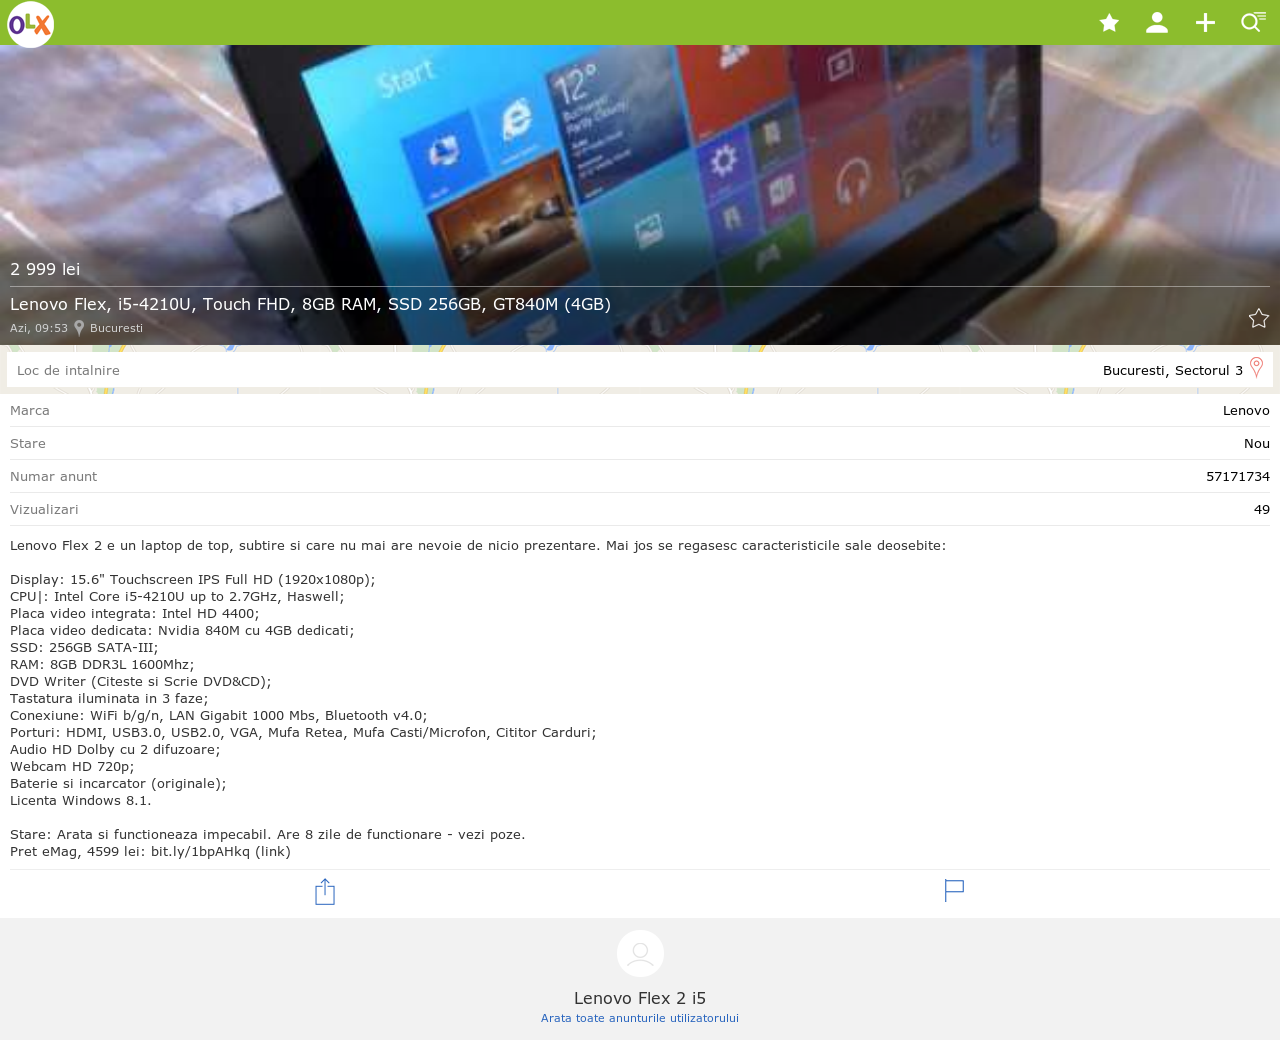Click the Stare: Arata si functioneaza line
This screenshot has height=1057, width=1280.
[268, 834]
